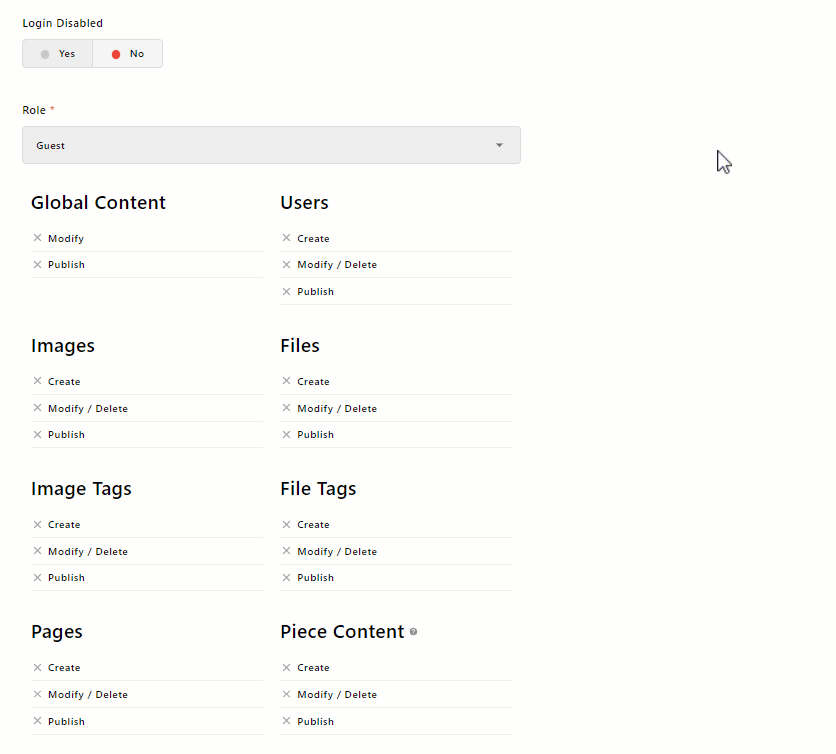Click the Piece Content section heading
This screenshot has width=836, height=754.
(342, 632)
